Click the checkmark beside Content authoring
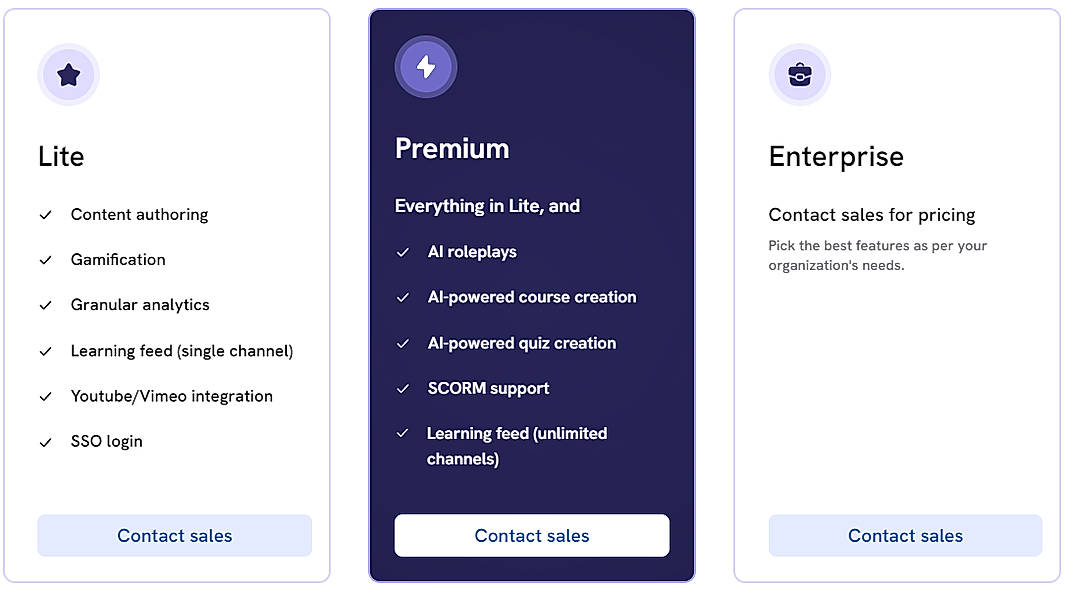The image size is (1070, 591). pyautogui.click(x=46, y=214)
